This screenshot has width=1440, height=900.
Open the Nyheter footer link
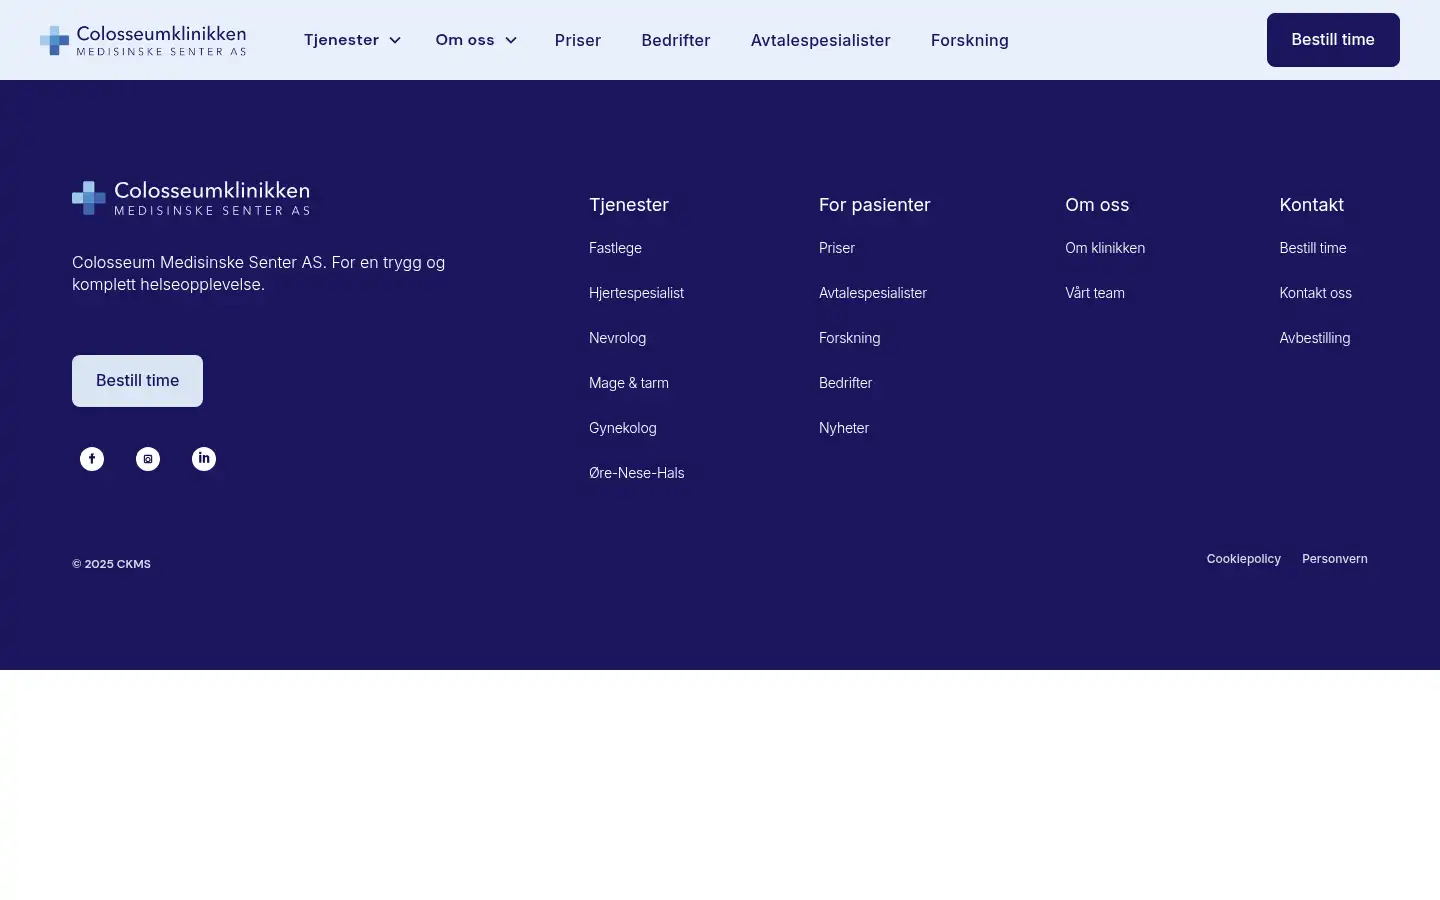click(844, 428)
